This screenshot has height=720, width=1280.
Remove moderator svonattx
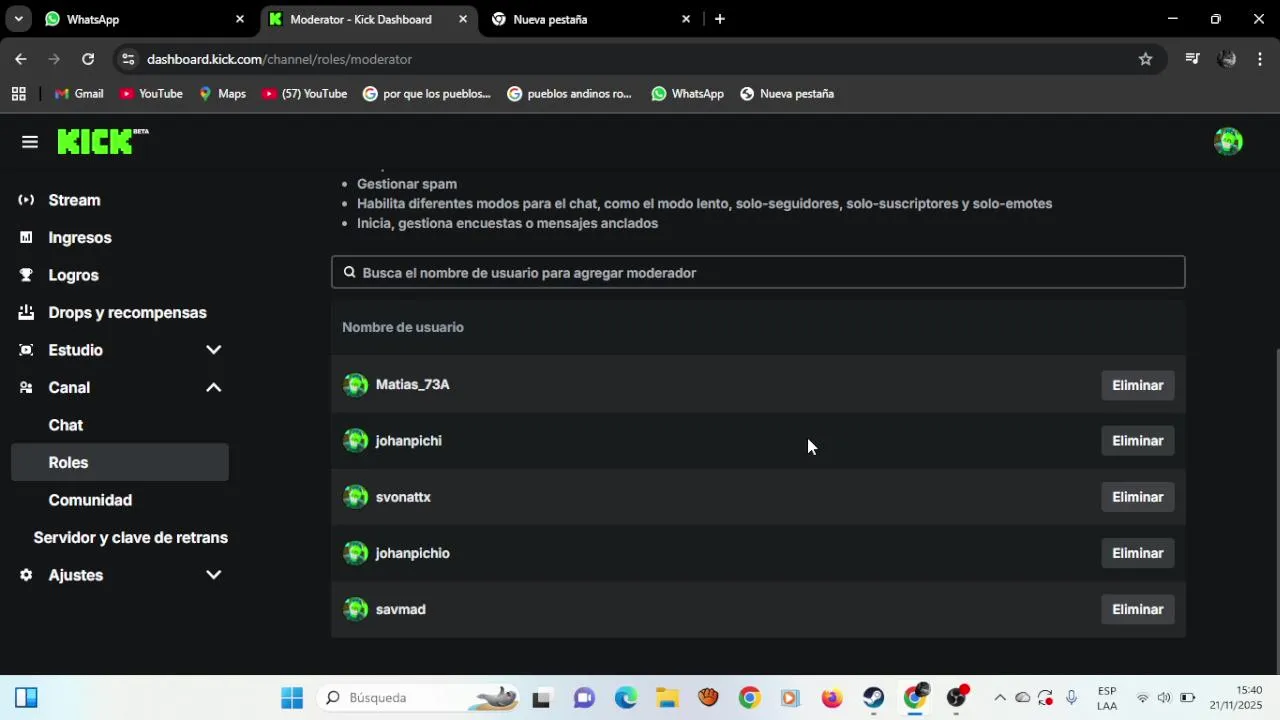(1137, 497)
